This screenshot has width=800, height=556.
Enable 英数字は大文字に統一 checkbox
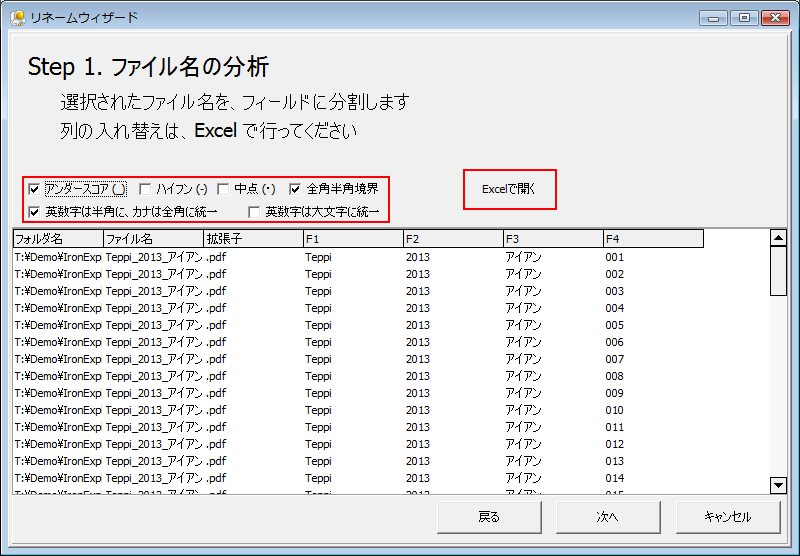pos(254,212)
